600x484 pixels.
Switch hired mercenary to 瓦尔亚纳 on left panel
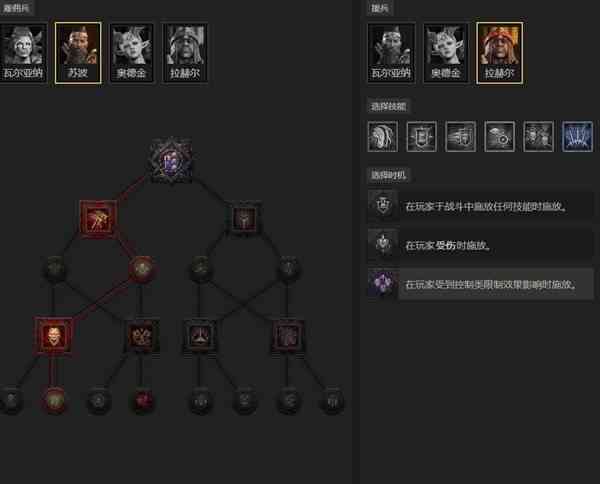click(23, 53)
